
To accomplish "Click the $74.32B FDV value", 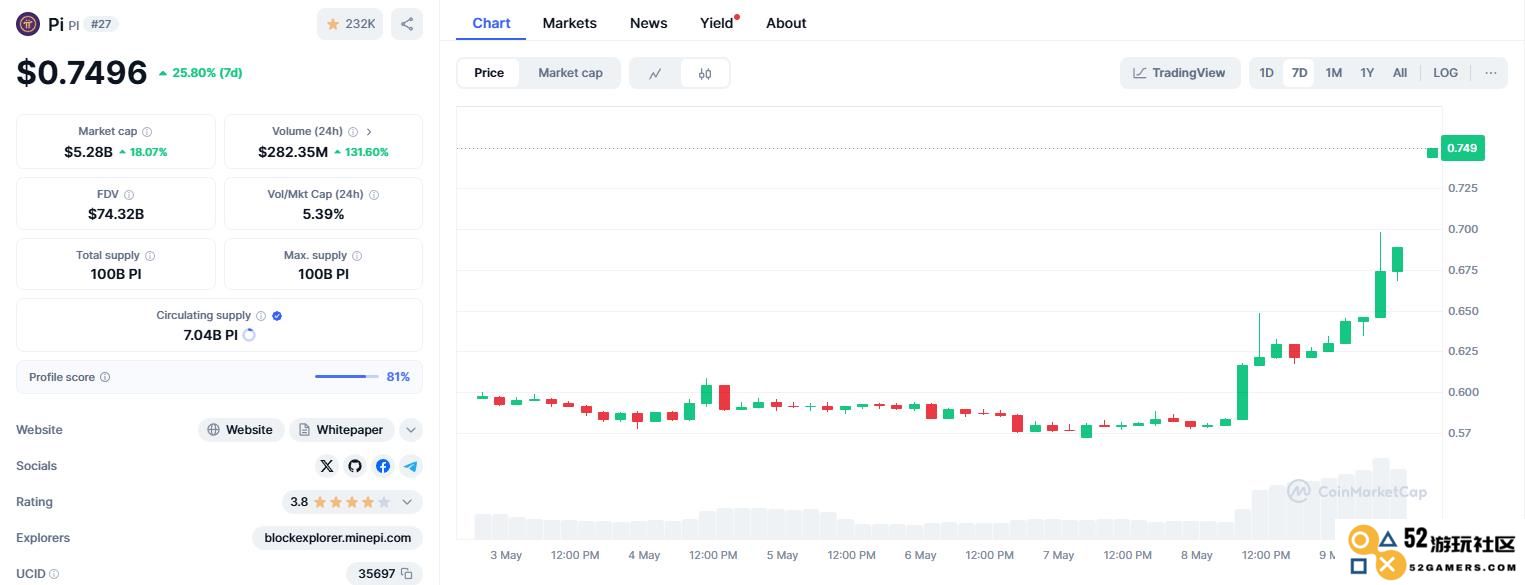I will (116, 214).
